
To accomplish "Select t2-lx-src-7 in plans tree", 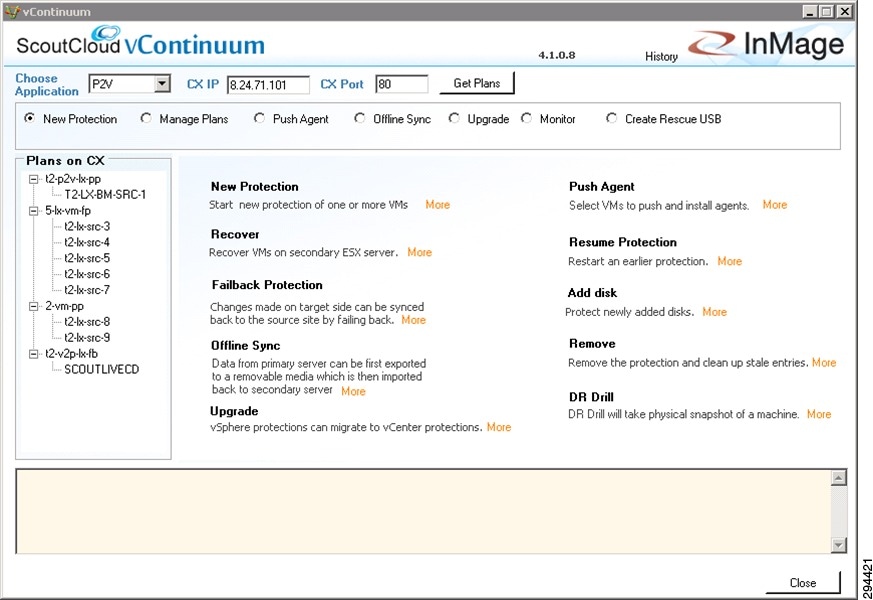I will click(87, 290).
